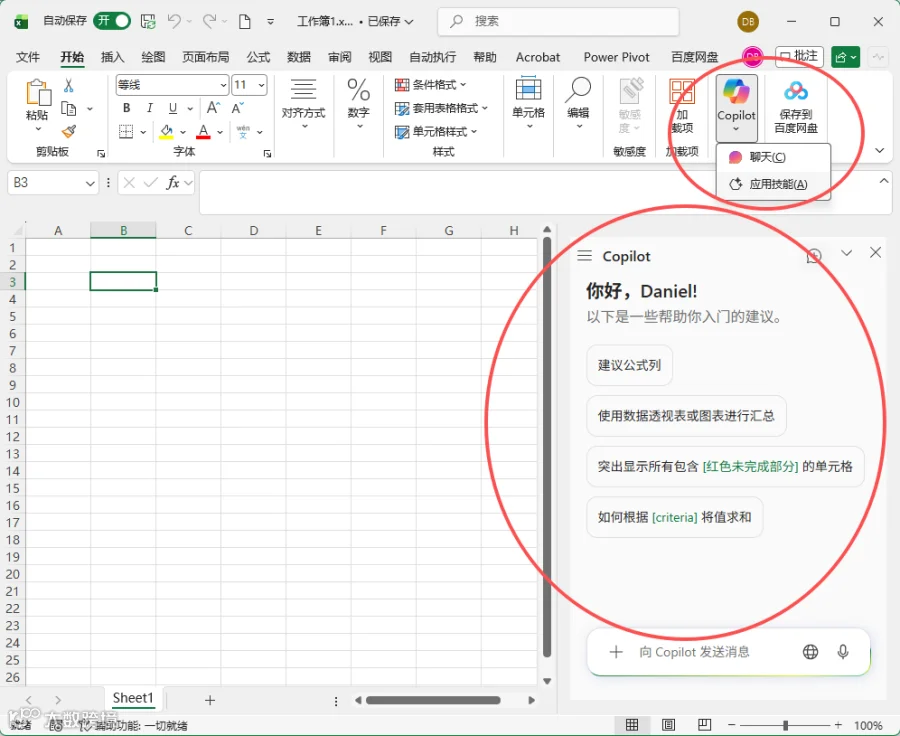Open 套用表格格式 table format menu

click(441, 109)
